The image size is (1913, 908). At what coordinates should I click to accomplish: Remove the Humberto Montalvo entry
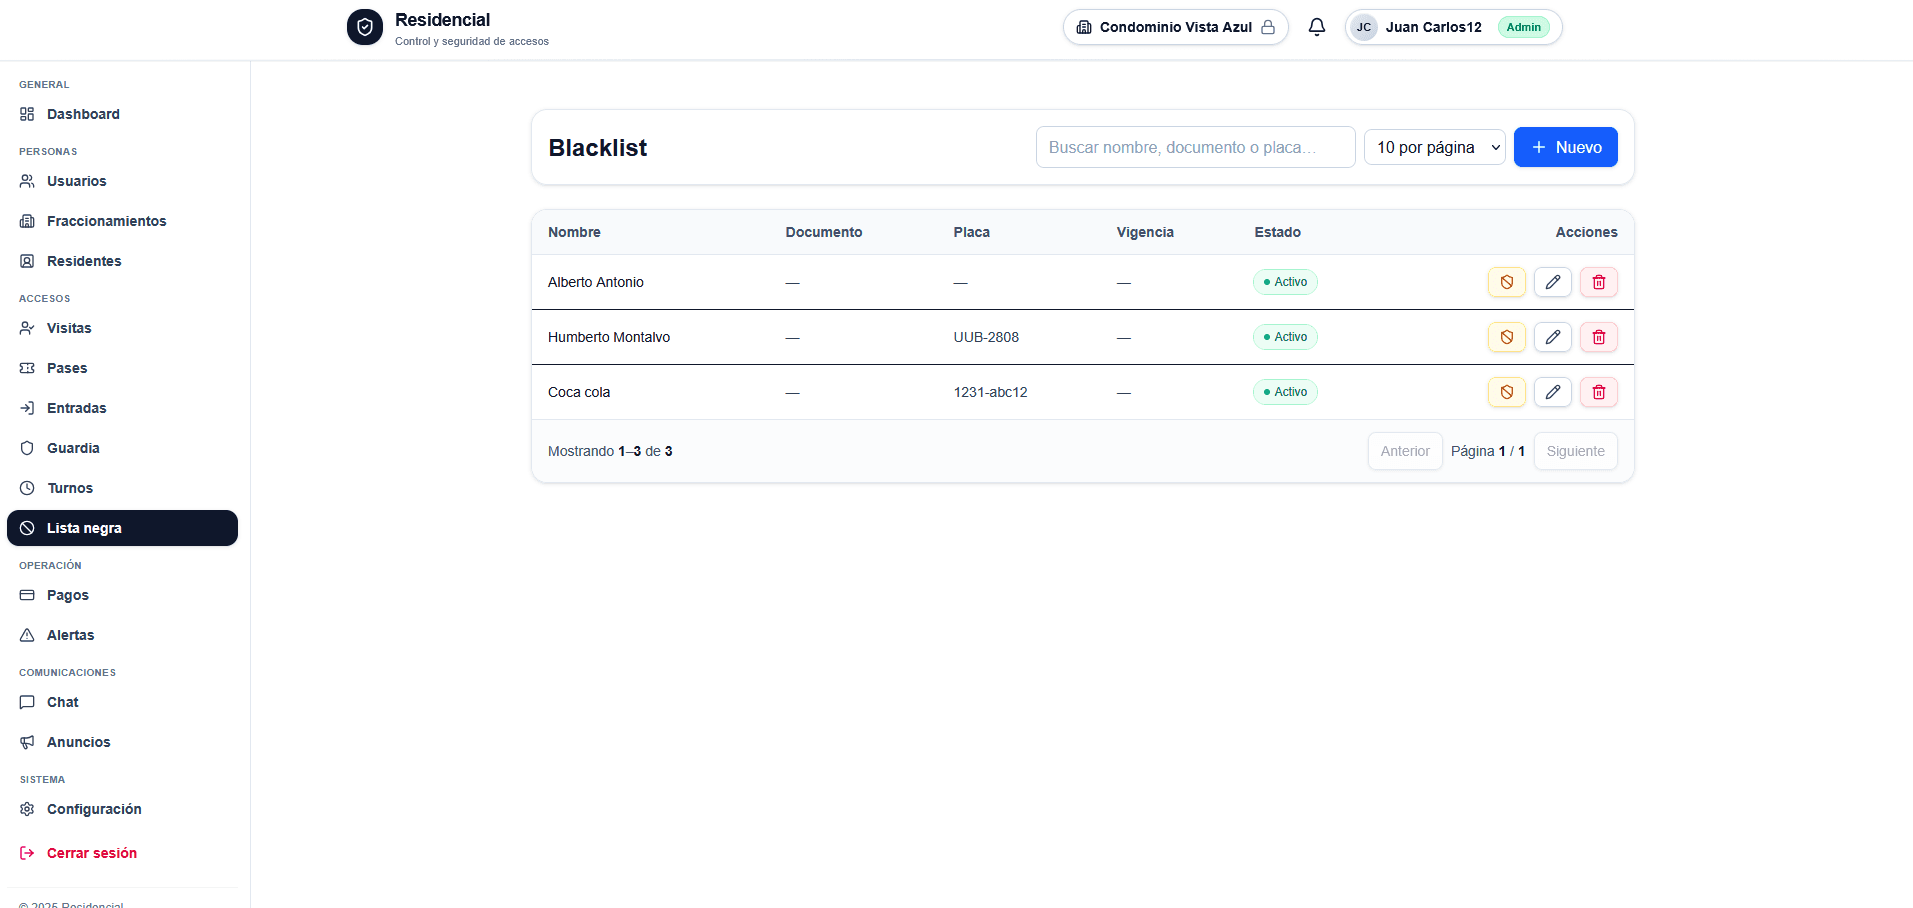(x=1598, y=337)
